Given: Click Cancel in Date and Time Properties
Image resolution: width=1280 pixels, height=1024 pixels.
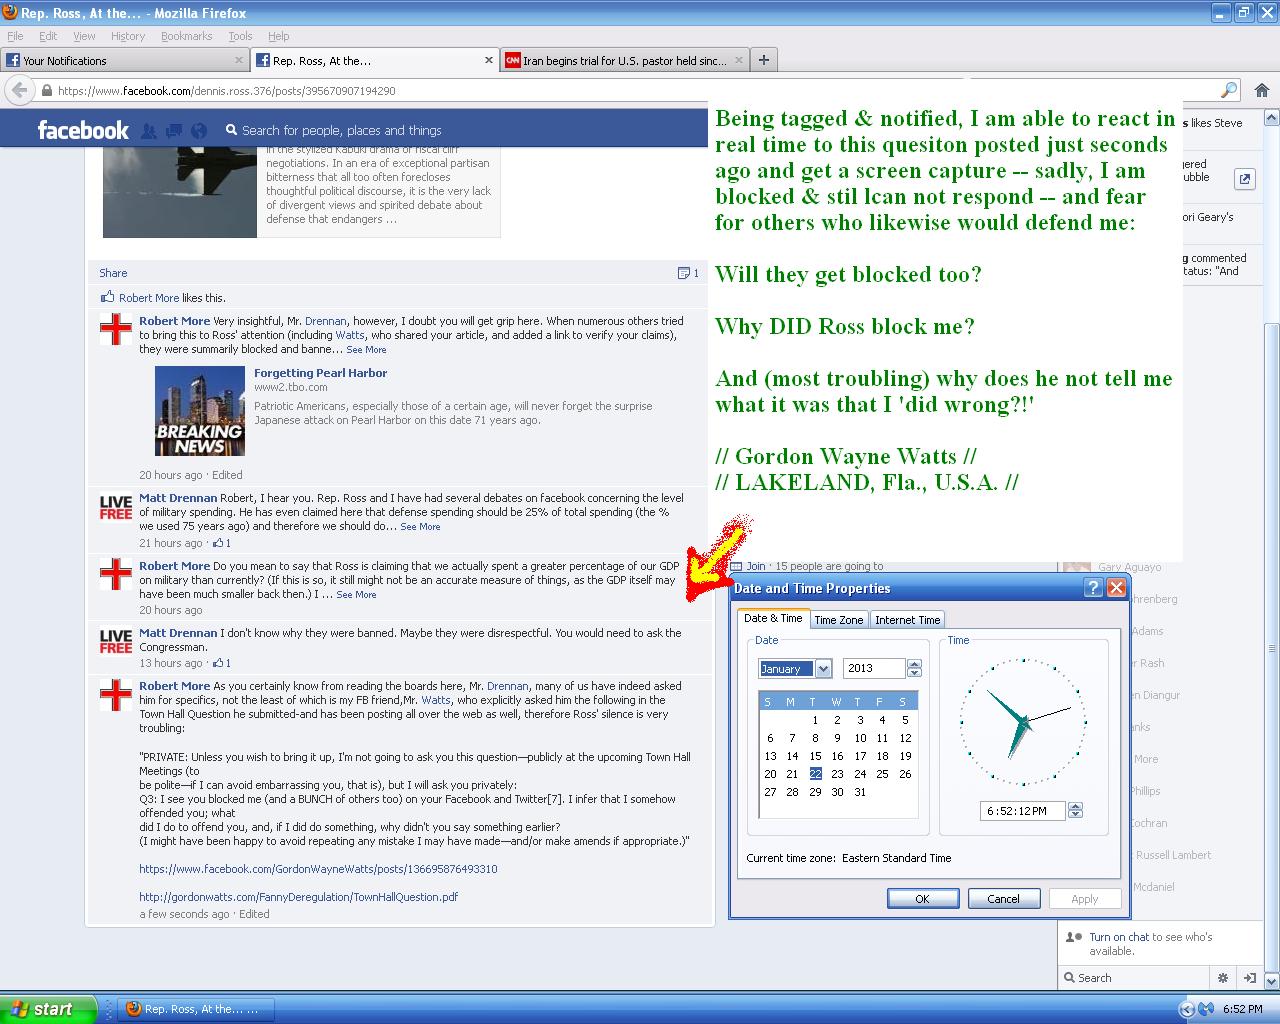Looking at the screenshot, I should (1003, 899).
